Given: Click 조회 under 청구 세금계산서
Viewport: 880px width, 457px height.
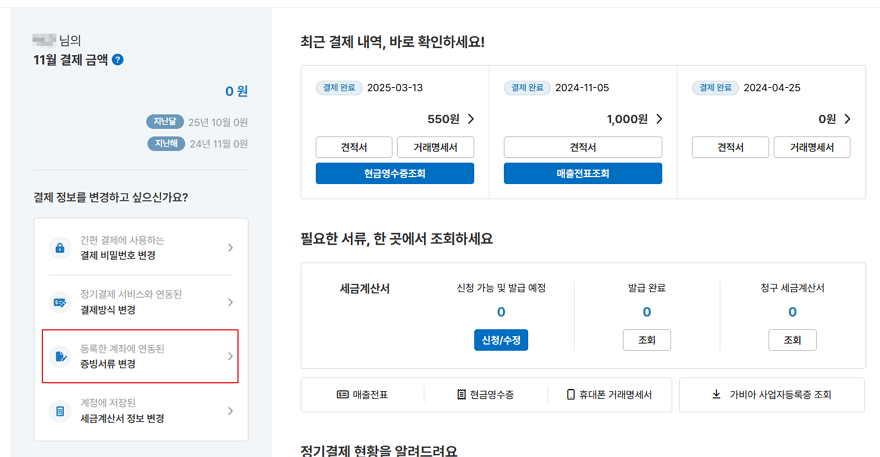Looking at the screenshot, I should (792, 340).
